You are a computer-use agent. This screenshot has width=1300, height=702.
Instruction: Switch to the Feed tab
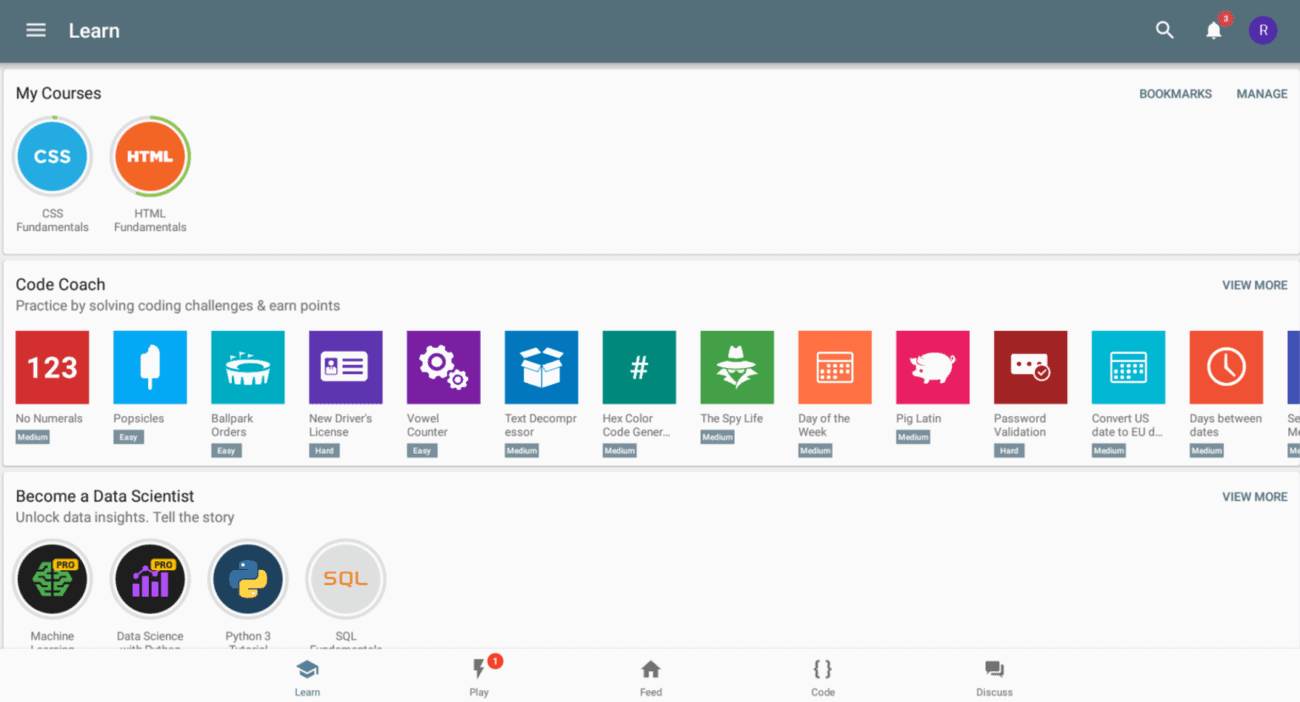(x=651, y=677)
